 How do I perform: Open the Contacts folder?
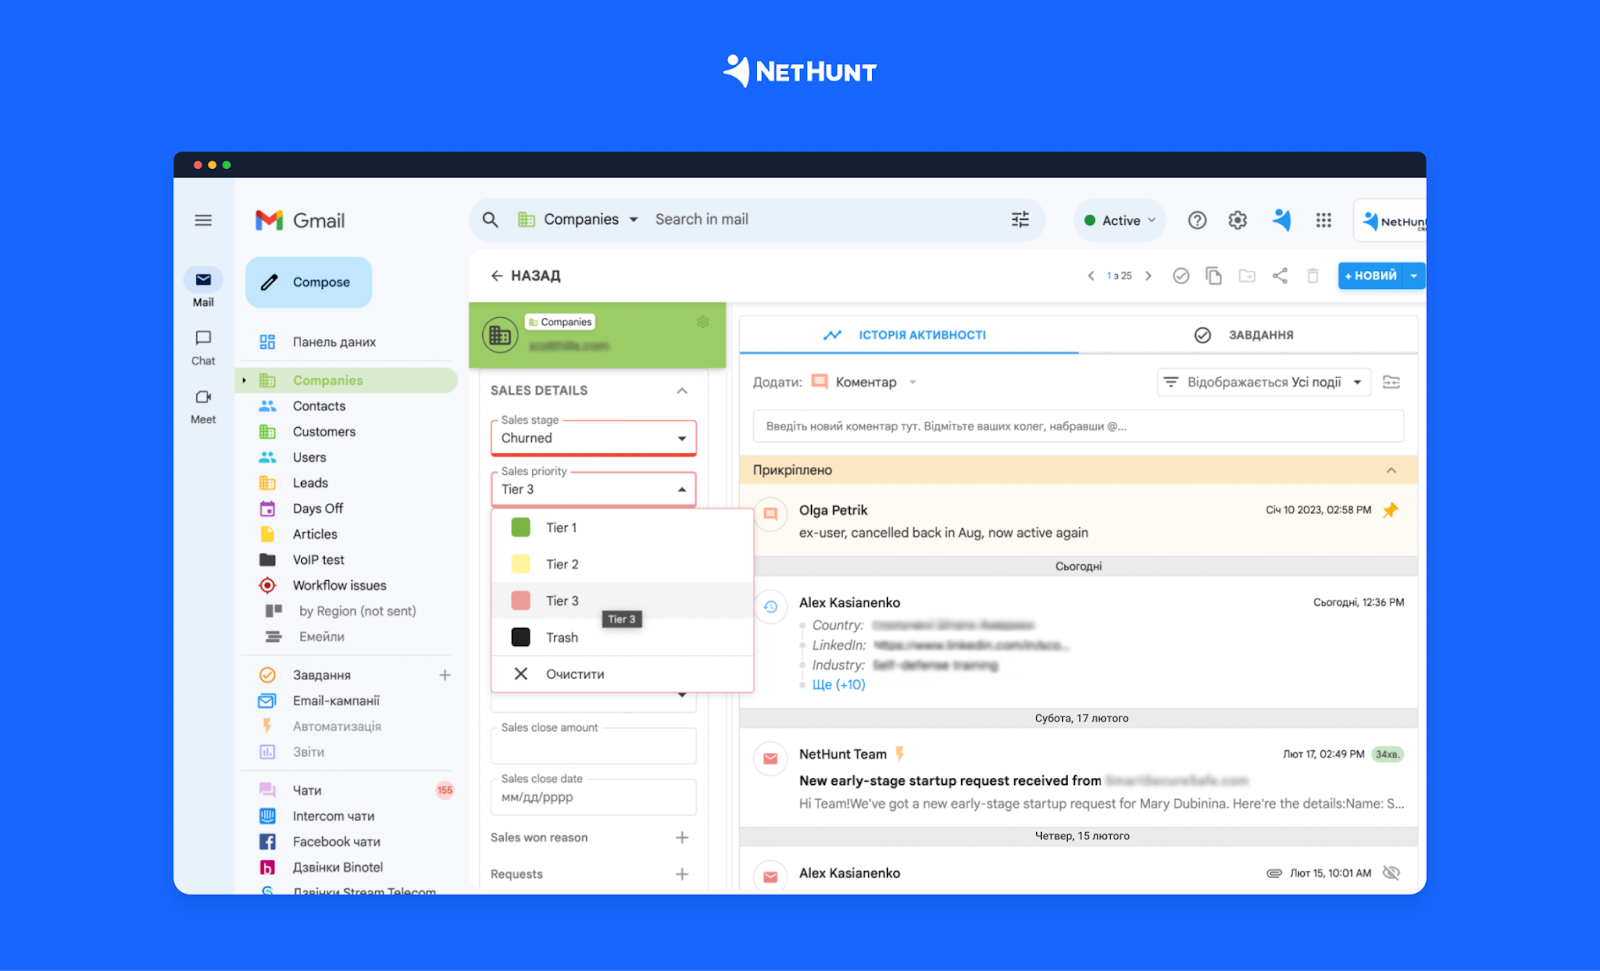coord(319,406)
